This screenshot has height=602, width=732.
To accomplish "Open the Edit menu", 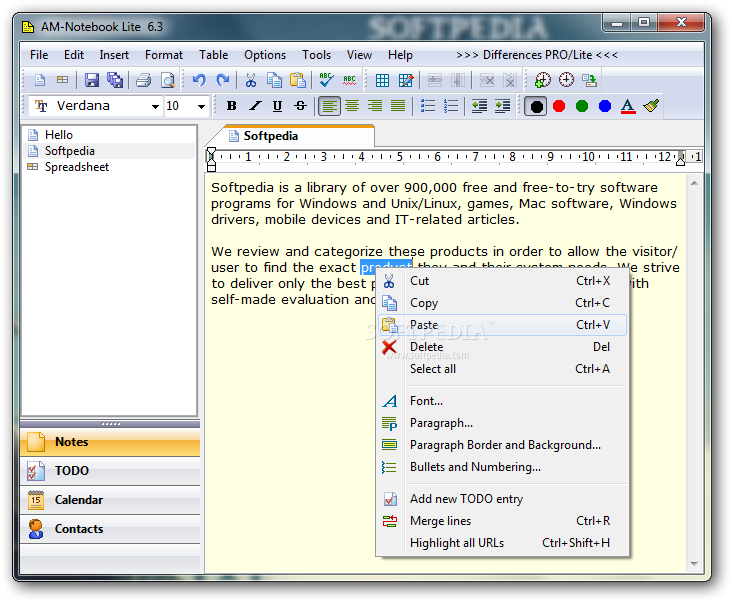I will click(x=74, y=55).
